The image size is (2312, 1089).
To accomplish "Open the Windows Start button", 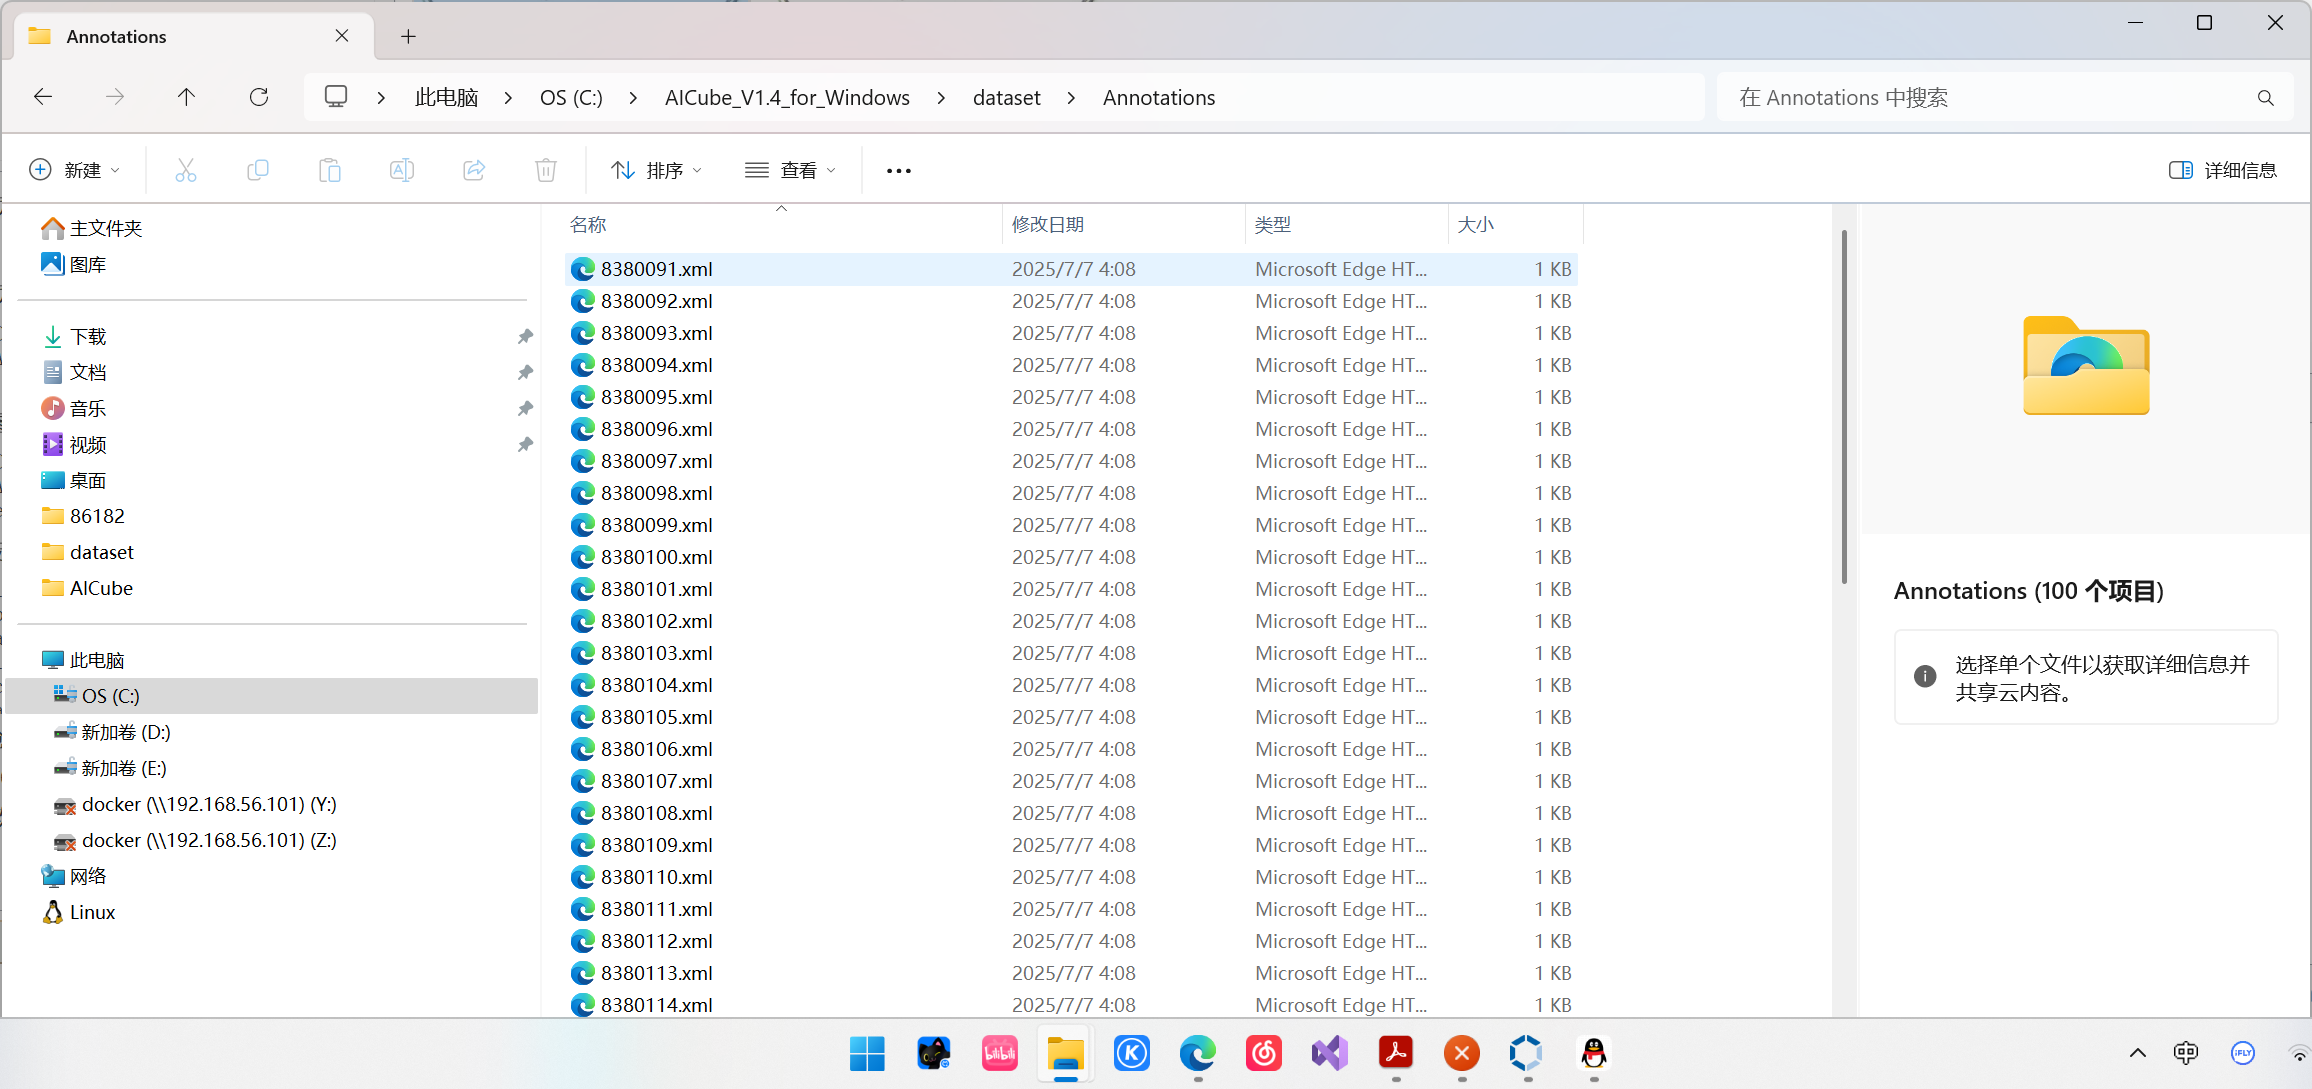I will pos(867,1053).
